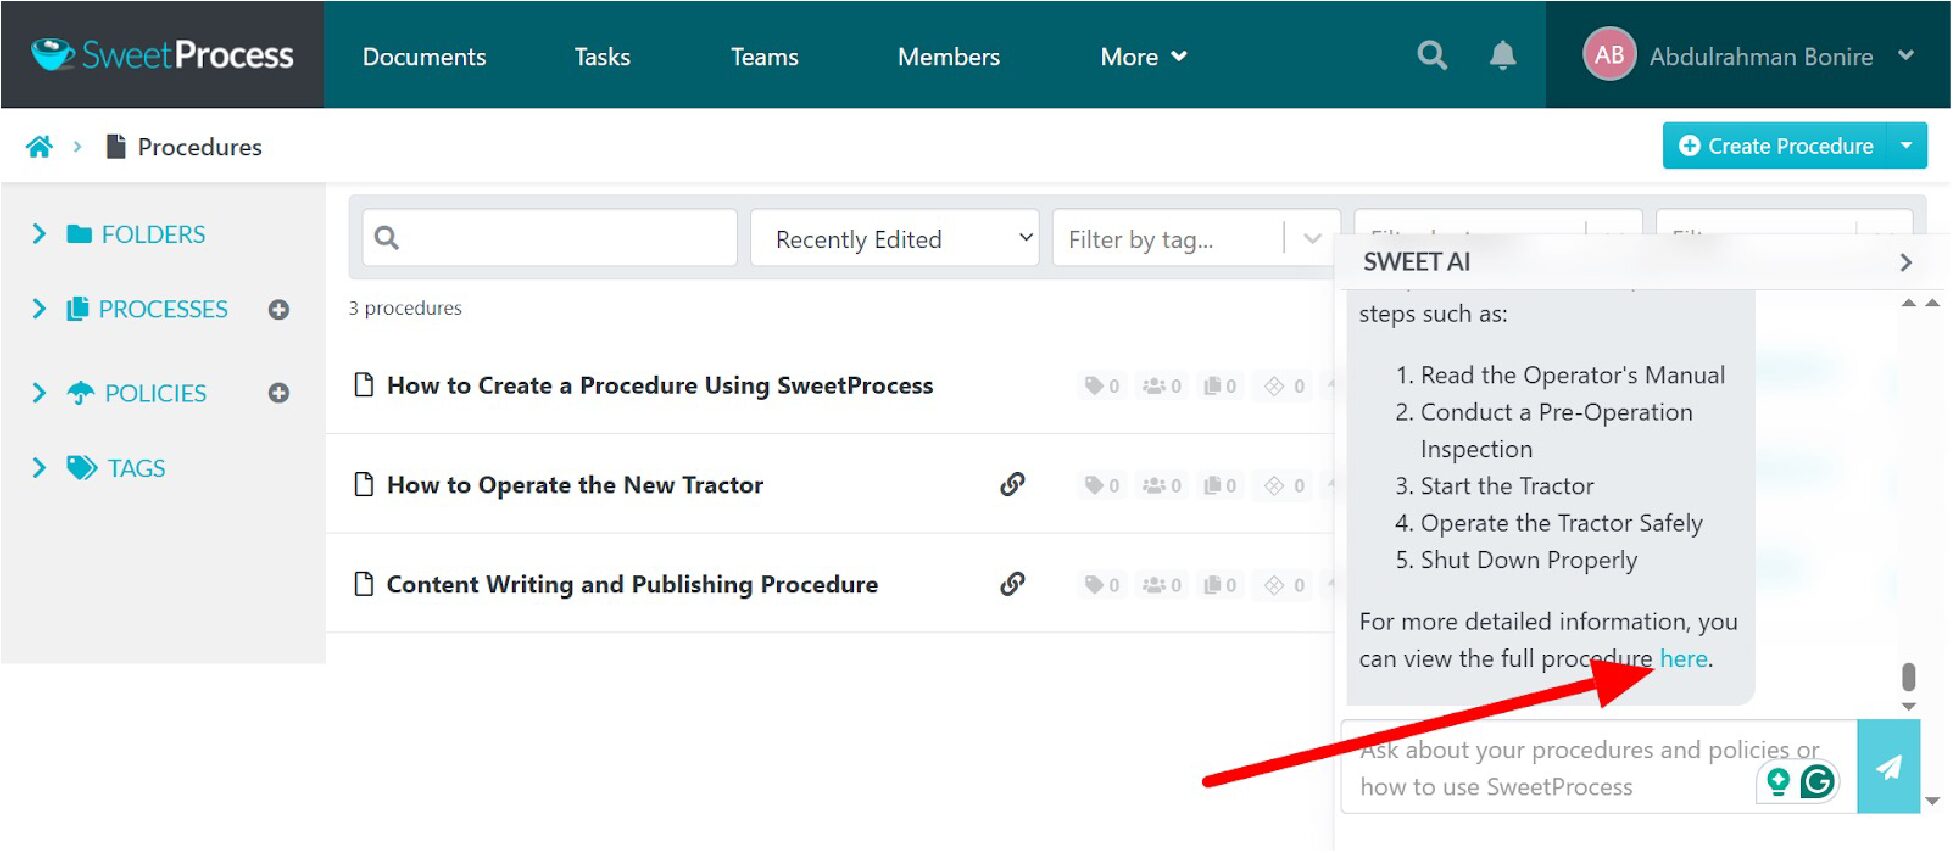Send message with paper plane button

[x=1888, y=767]
